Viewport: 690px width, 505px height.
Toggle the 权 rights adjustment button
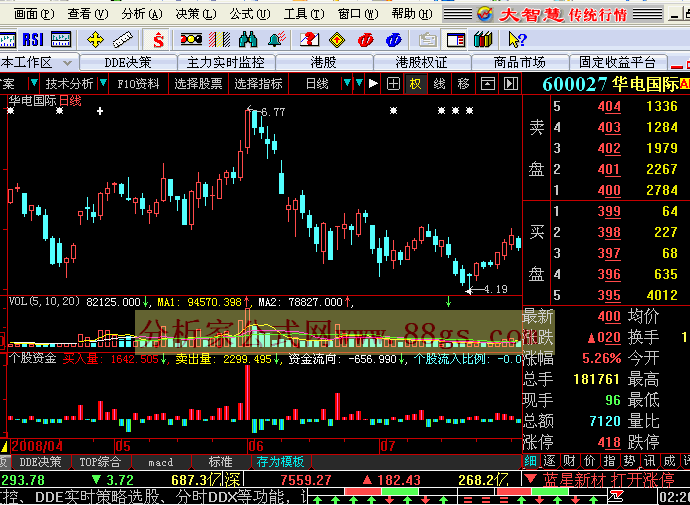(x=416, y=84)
